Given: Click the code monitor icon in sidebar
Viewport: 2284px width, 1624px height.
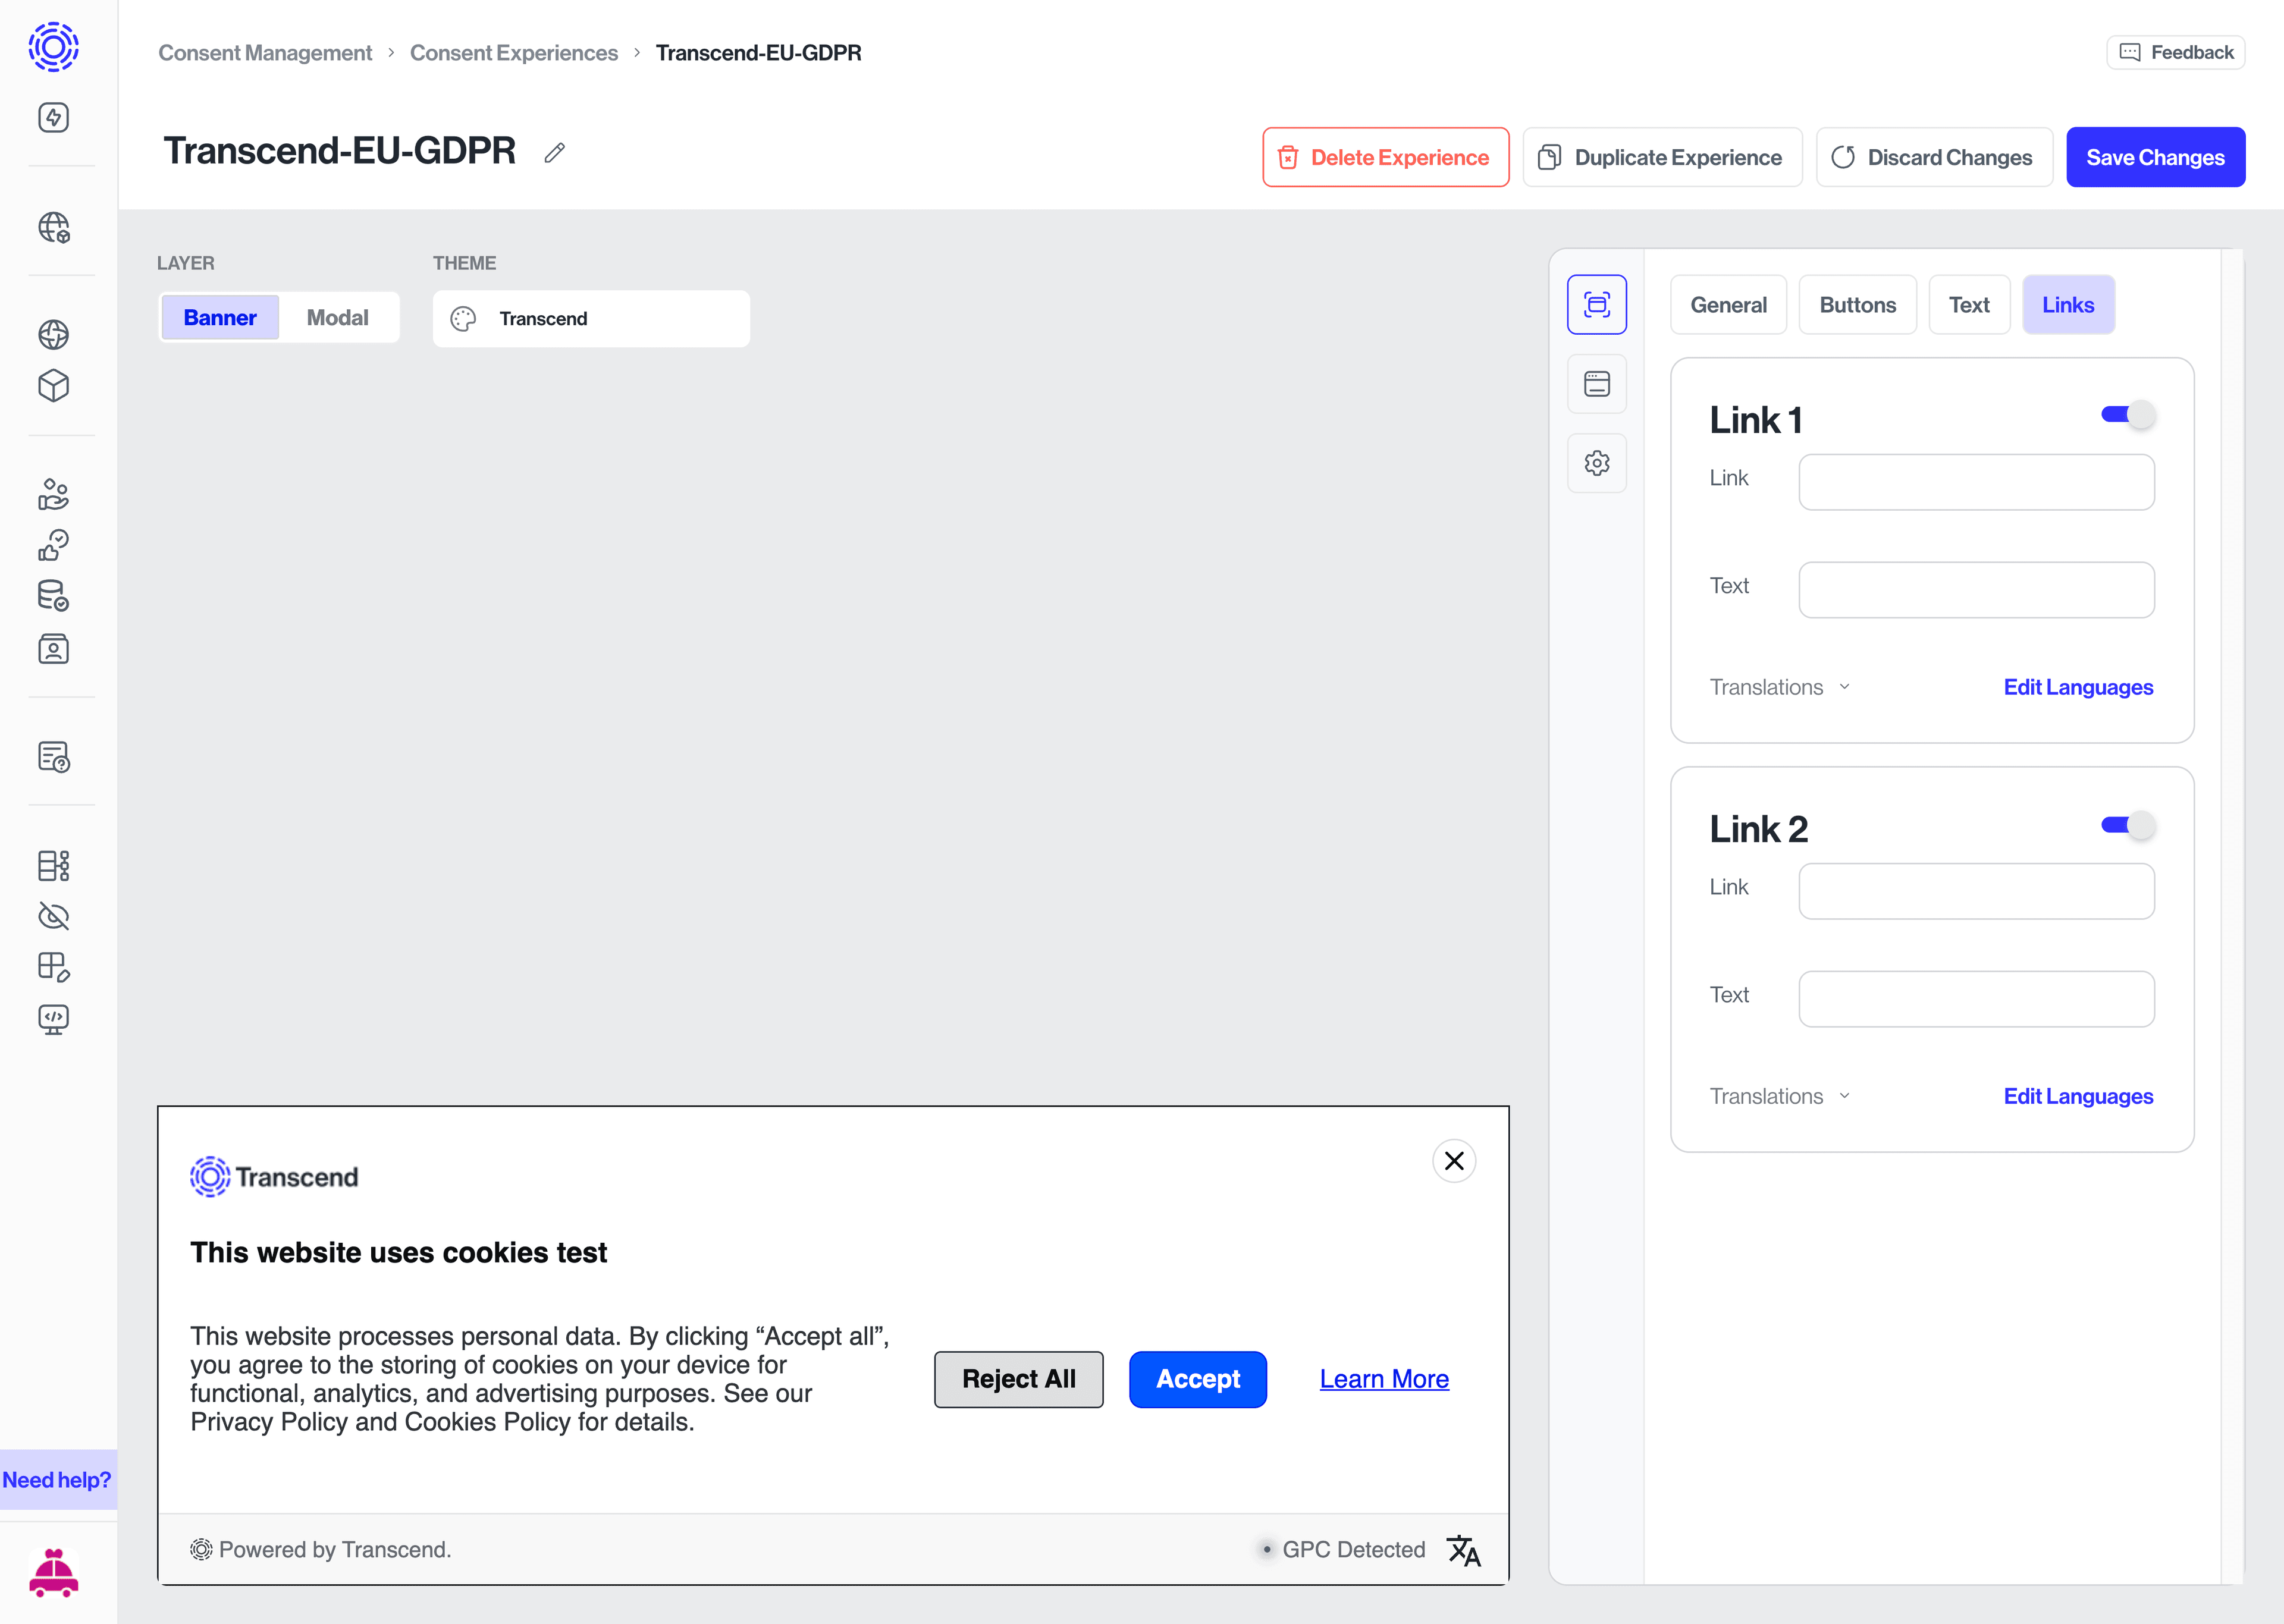Looking at the screenshot, I should (x=53, y=1019).
